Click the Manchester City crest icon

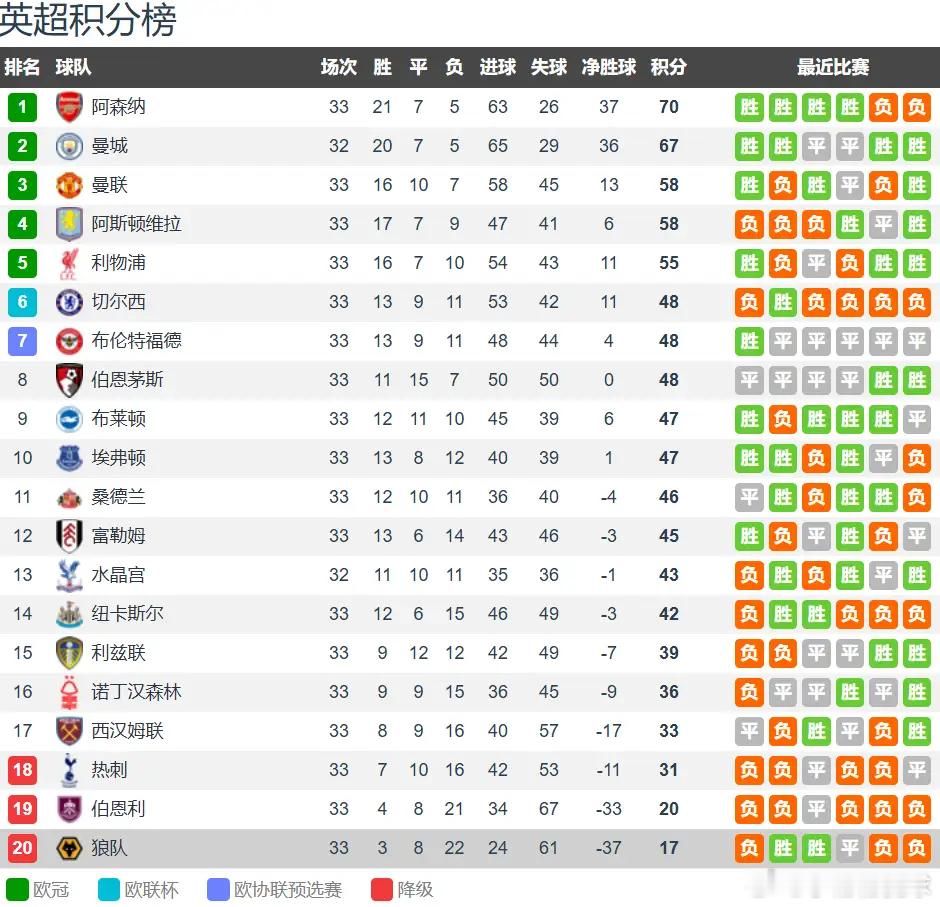click(69, 146)
